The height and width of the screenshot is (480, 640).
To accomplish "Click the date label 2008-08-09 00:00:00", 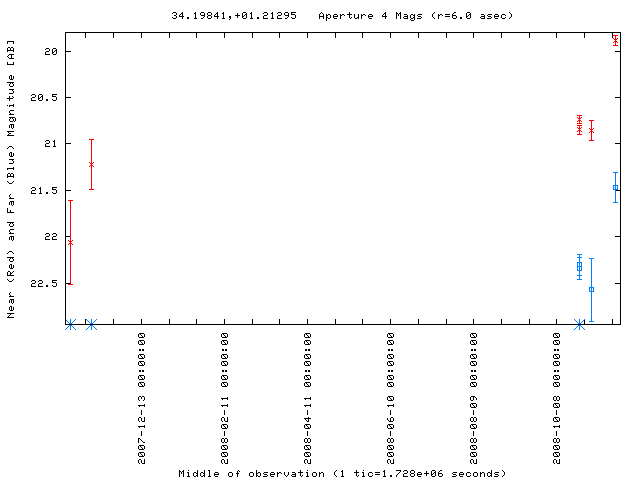I will click(x=473, y=398).
